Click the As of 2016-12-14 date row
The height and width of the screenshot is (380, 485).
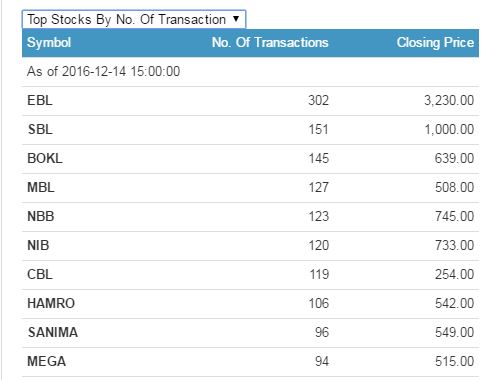(250, 72)
